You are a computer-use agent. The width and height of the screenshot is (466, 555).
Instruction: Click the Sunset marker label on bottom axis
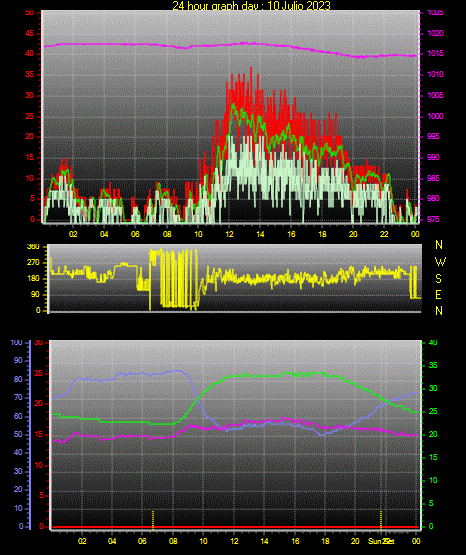pos(381,541)
